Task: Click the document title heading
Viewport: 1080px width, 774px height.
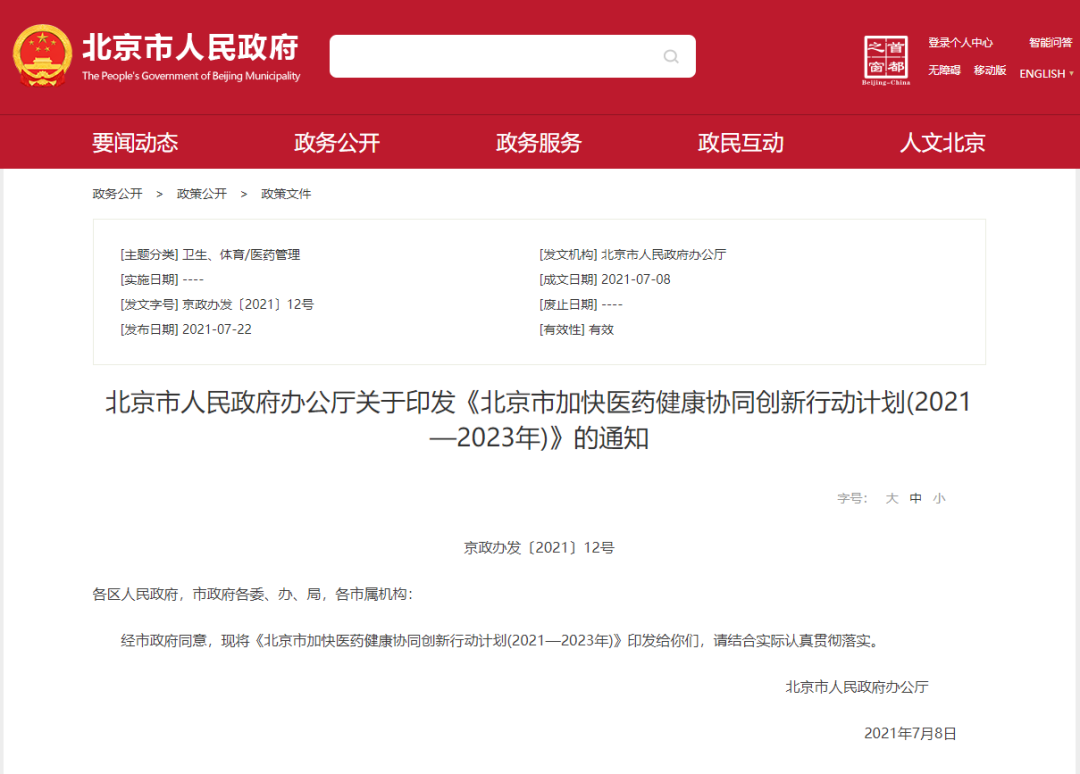Action: (539, 419)
